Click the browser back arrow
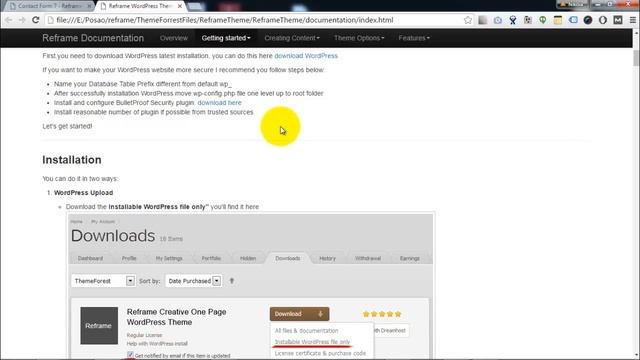Image resolution: width=640 pixels, height=360 pixels. pyautogui.click(x=9, y=20)
